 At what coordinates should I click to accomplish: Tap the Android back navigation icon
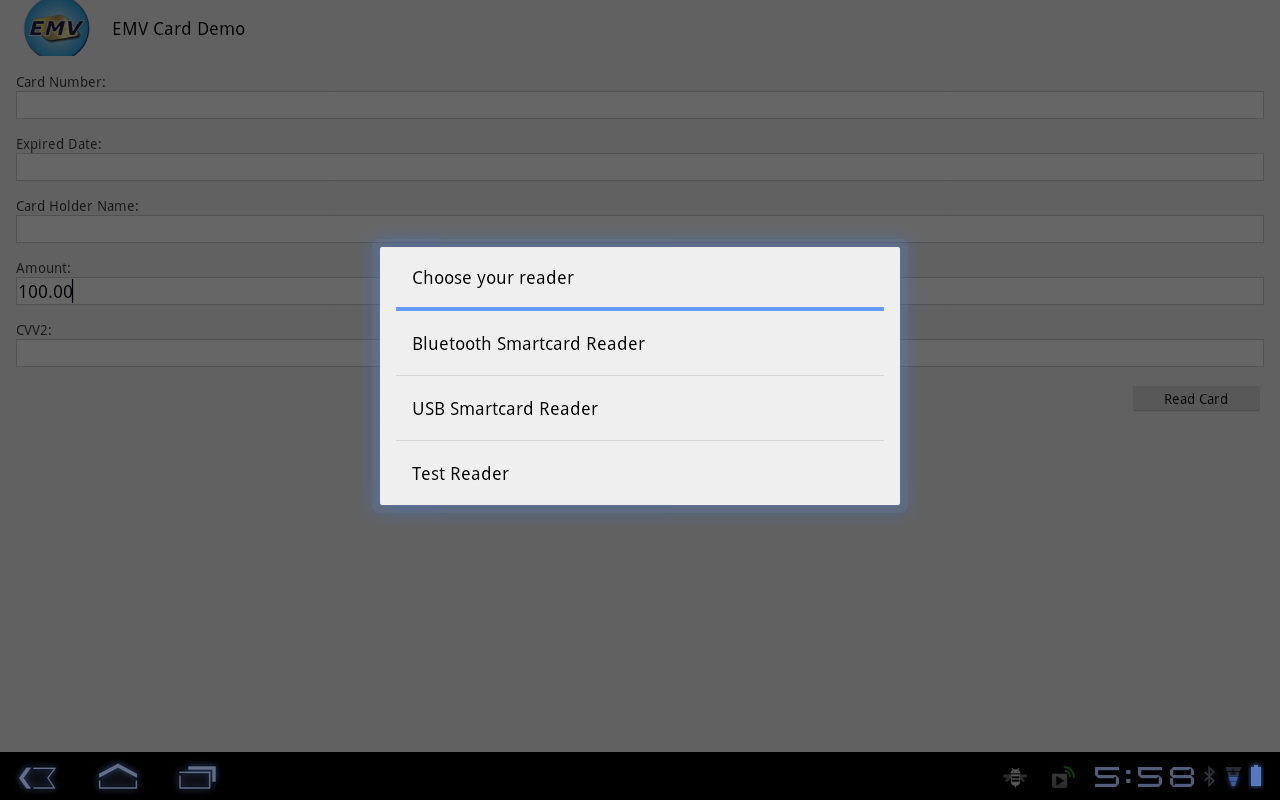pyautogui.click(x=37, y=777)
